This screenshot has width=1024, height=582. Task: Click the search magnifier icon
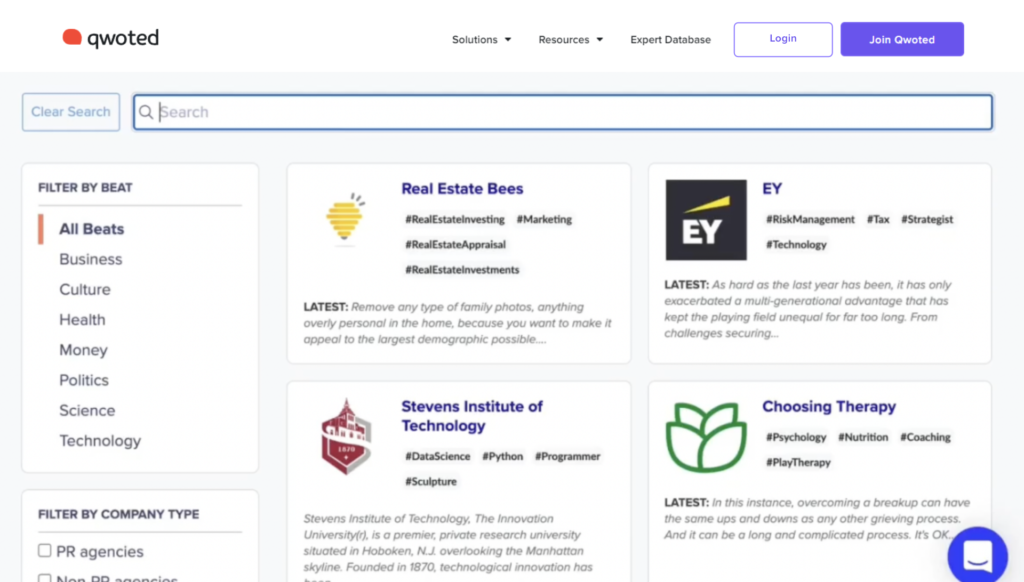click(x=146, y=112)
